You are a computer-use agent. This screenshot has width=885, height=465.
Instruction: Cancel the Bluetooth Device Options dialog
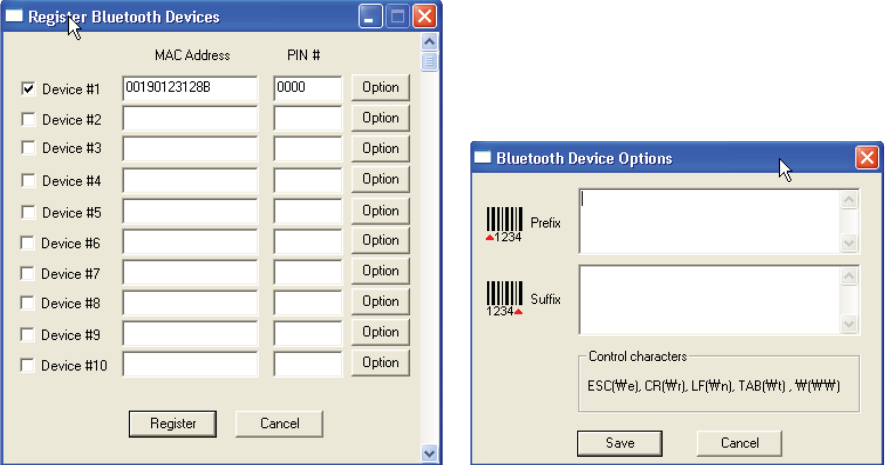pyautogui.click(x=739, y=444)
